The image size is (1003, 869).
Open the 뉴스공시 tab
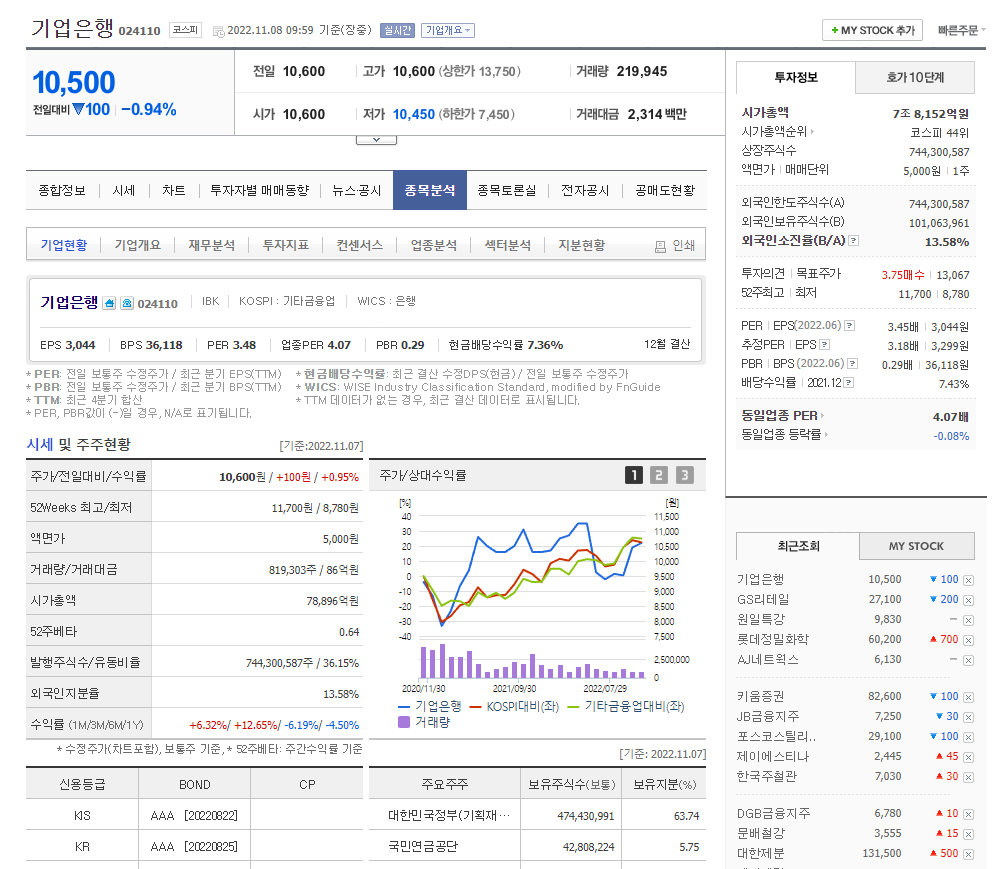coord(357,191)
